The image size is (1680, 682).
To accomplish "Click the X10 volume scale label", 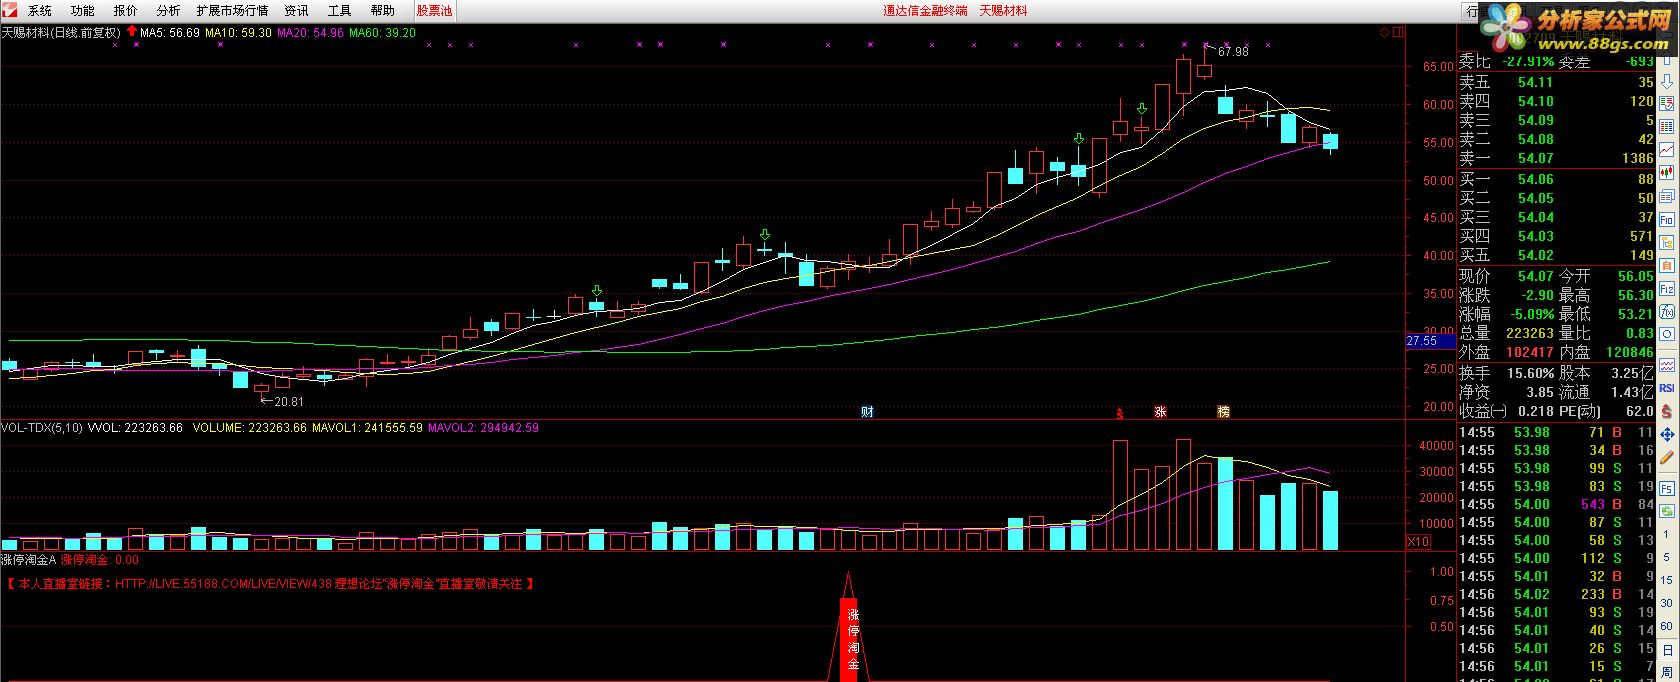I will pos(1418,541).
